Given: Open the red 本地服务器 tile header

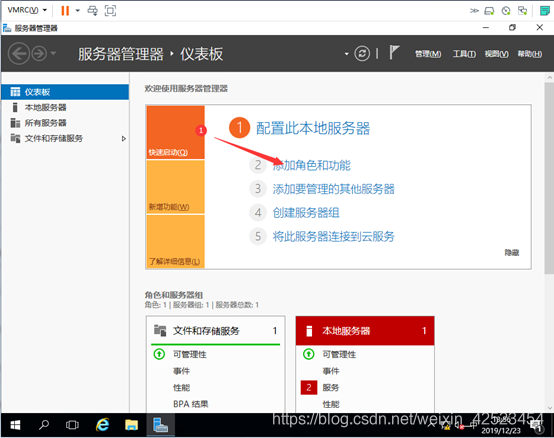Looking at the screenshot, I should tap(365, 331).
